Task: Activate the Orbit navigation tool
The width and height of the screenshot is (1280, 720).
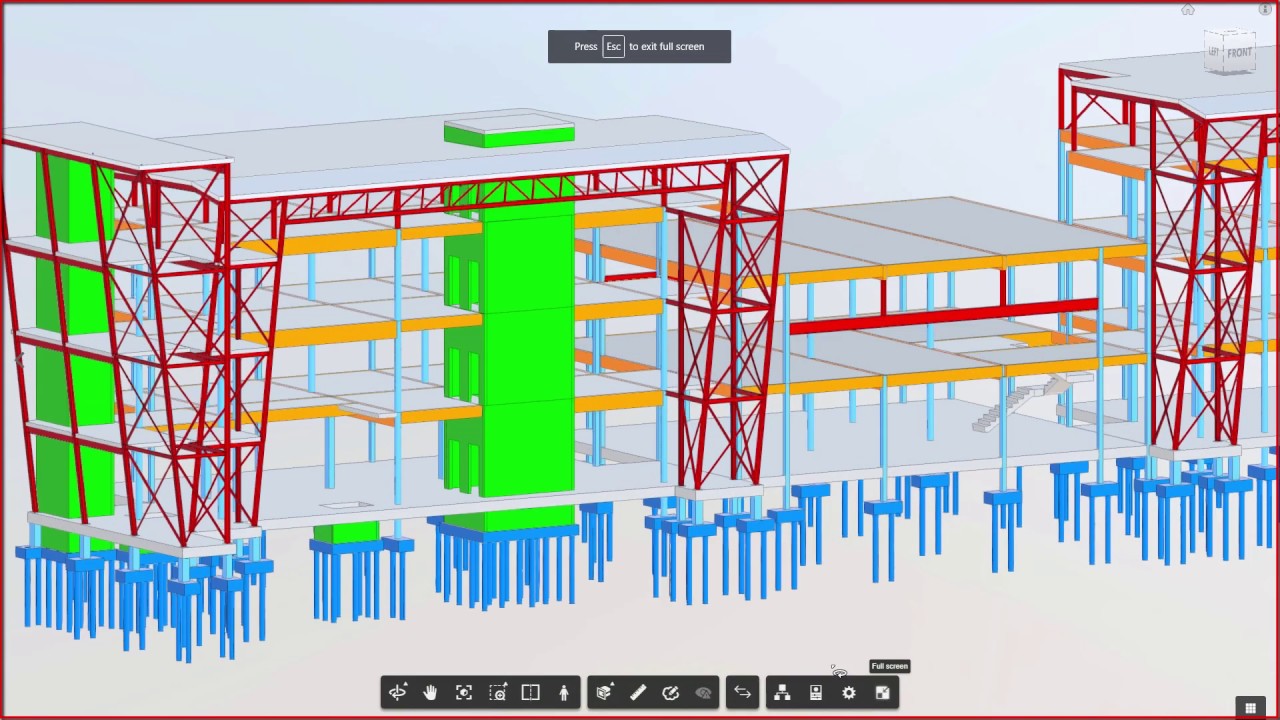Action: click(398, 693)
